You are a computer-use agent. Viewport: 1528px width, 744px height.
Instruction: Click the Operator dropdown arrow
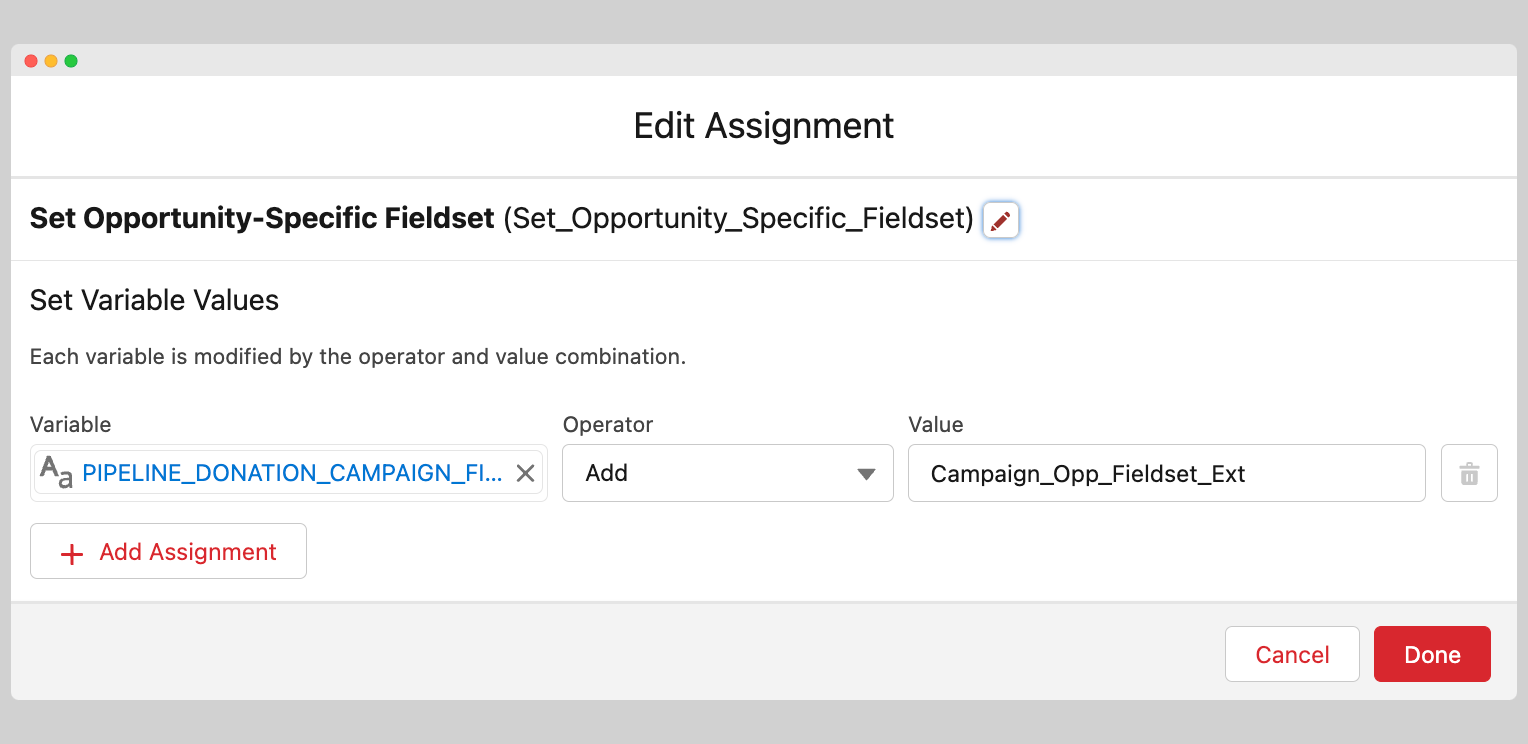(x=867, y=474)
